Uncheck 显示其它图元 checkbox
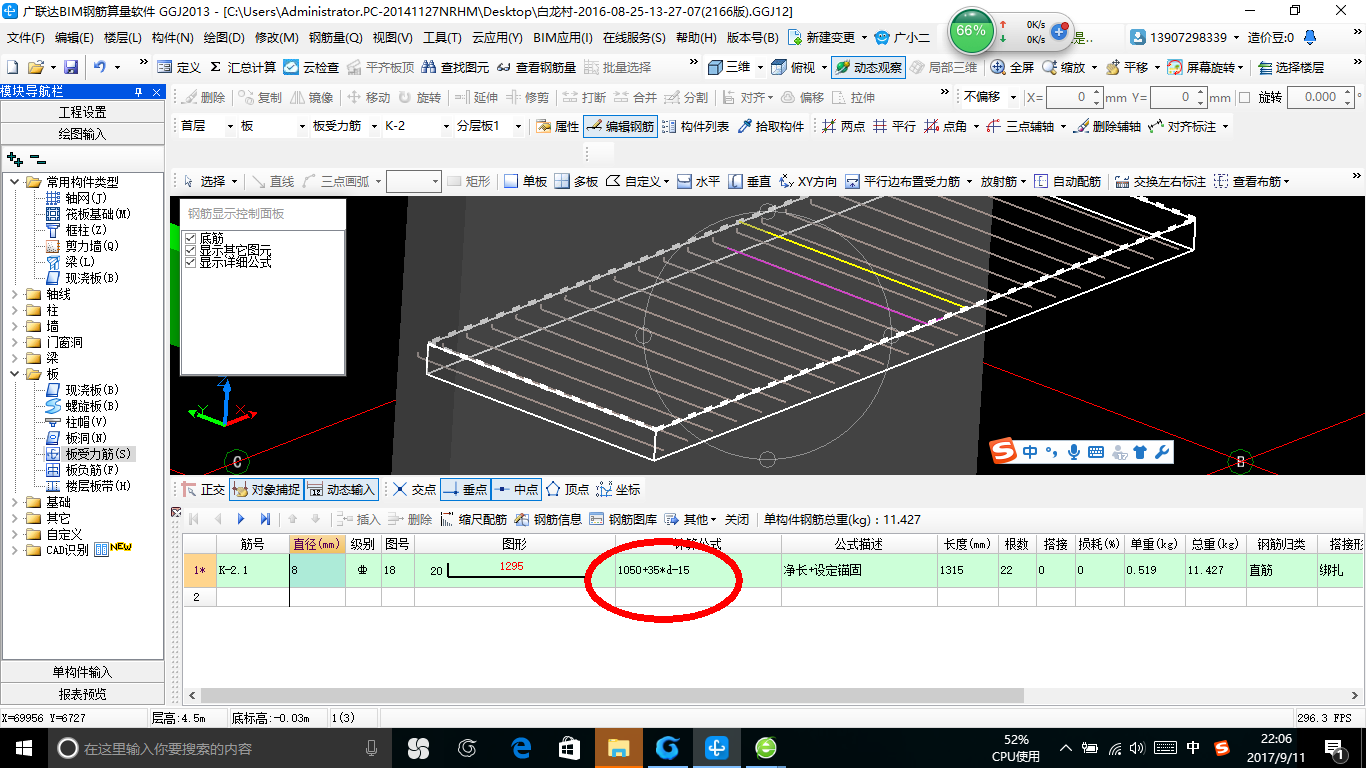 click(x=191, y=250)
